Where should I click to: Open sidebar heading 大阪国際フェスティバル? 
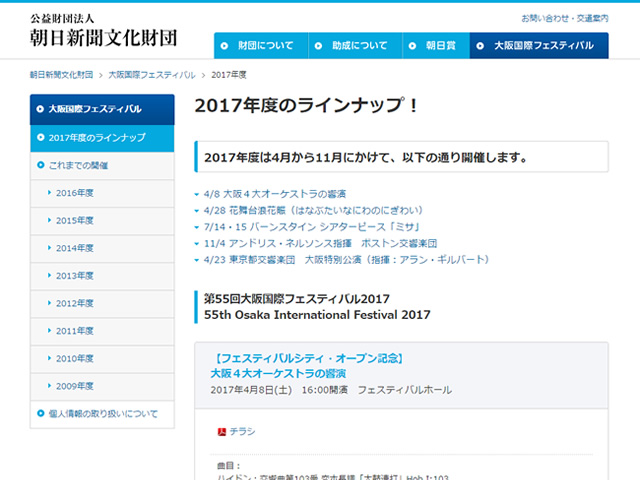102,109
